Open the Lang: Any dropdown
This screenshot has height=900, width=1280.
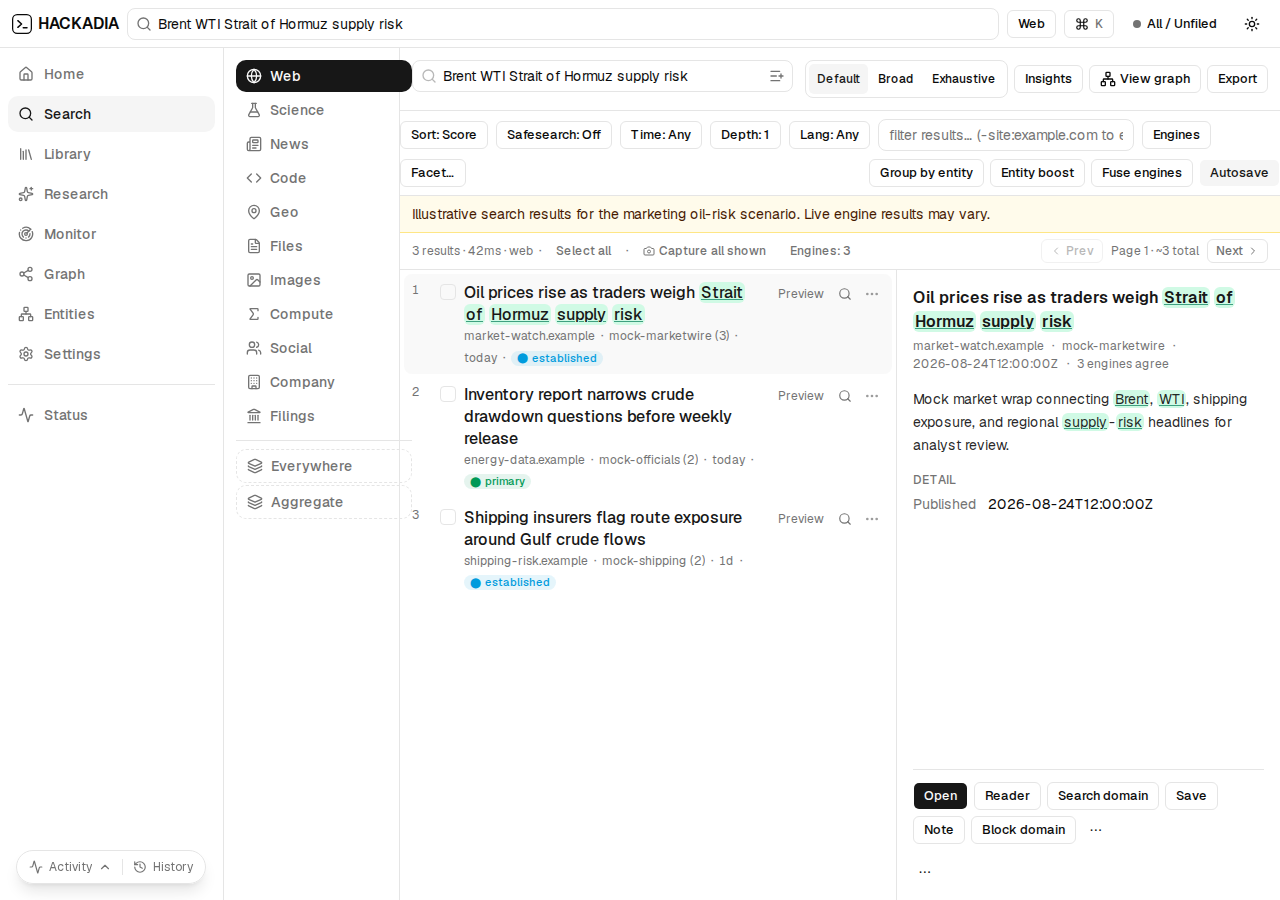[x=829, y=135]
